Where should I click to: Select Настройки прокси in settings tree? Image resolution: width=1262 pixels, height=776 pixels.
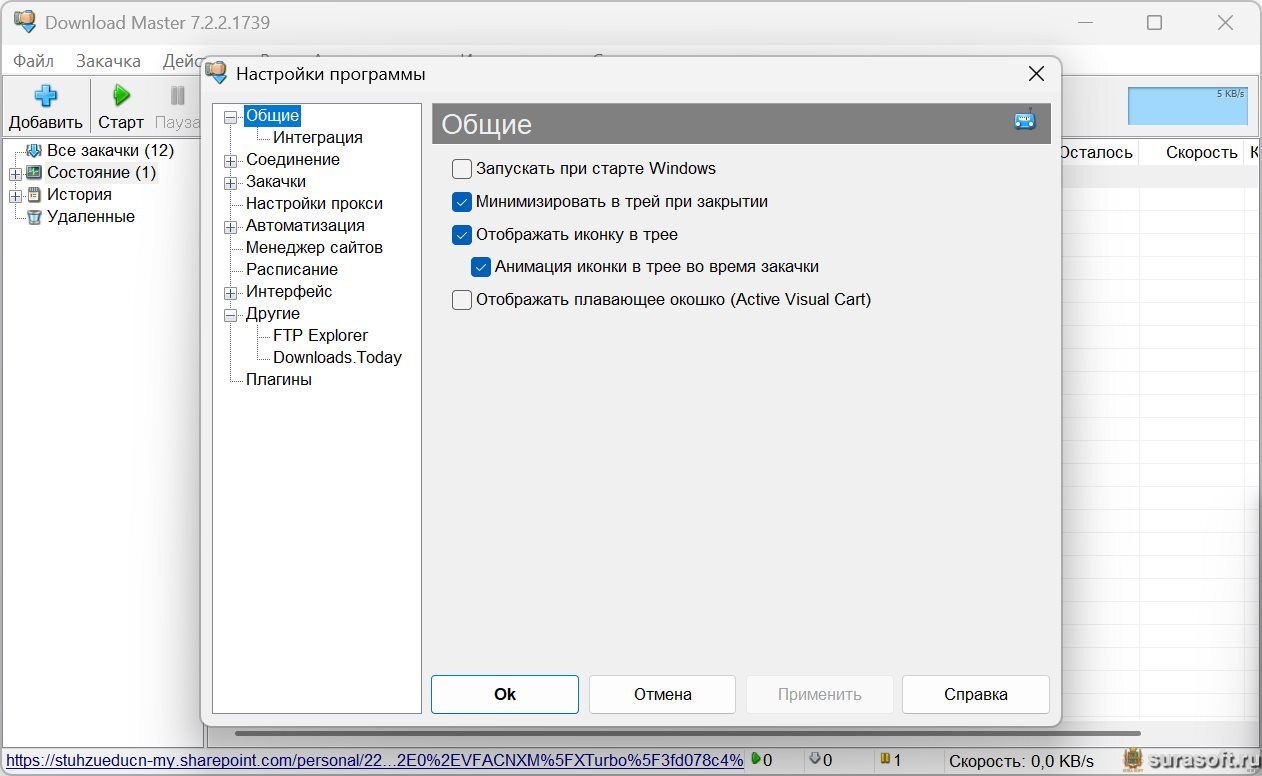tap(314, 204)
